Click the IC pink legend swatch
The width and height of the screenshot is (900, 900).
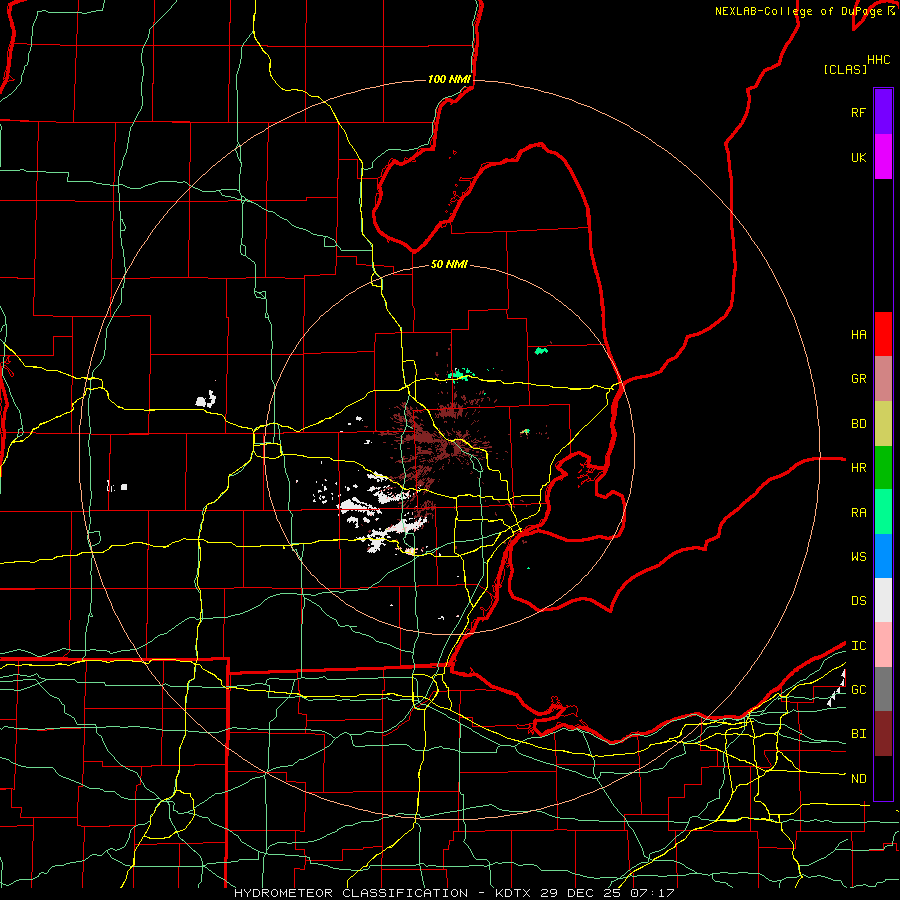(883, 645)
